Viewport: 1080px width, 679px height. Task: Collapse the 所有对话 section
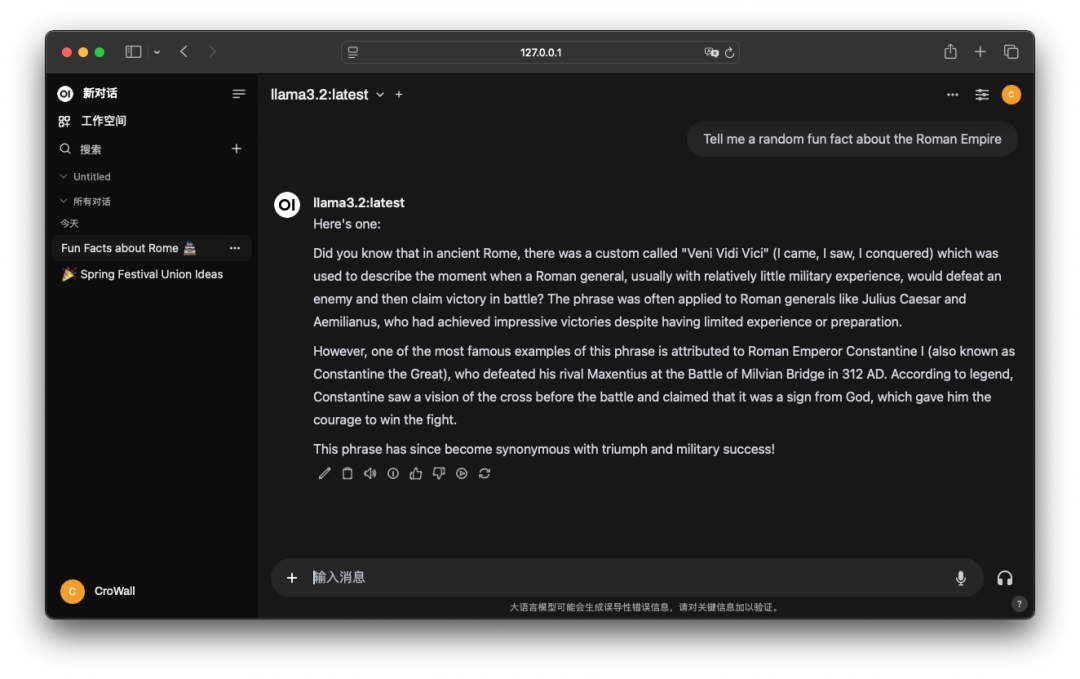click(x=85, y=201)
